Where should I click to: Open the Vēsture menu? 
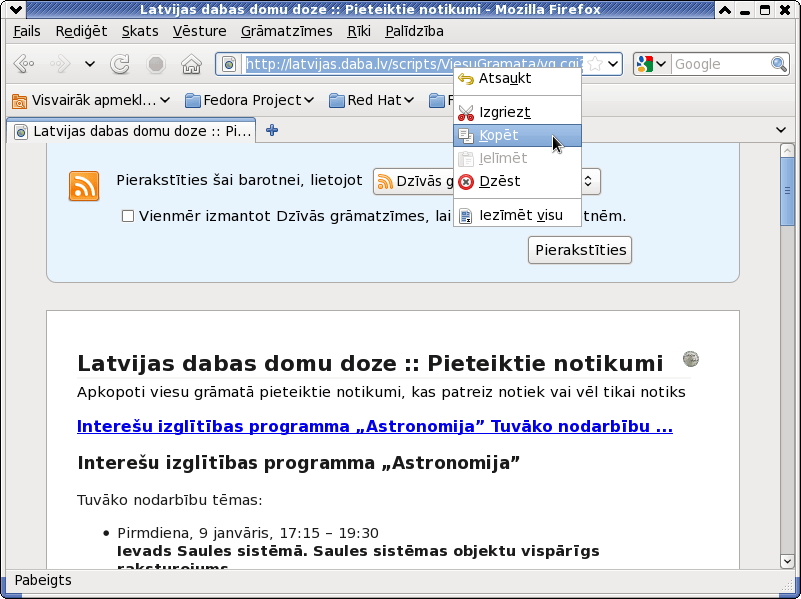(x=199, y=31)
